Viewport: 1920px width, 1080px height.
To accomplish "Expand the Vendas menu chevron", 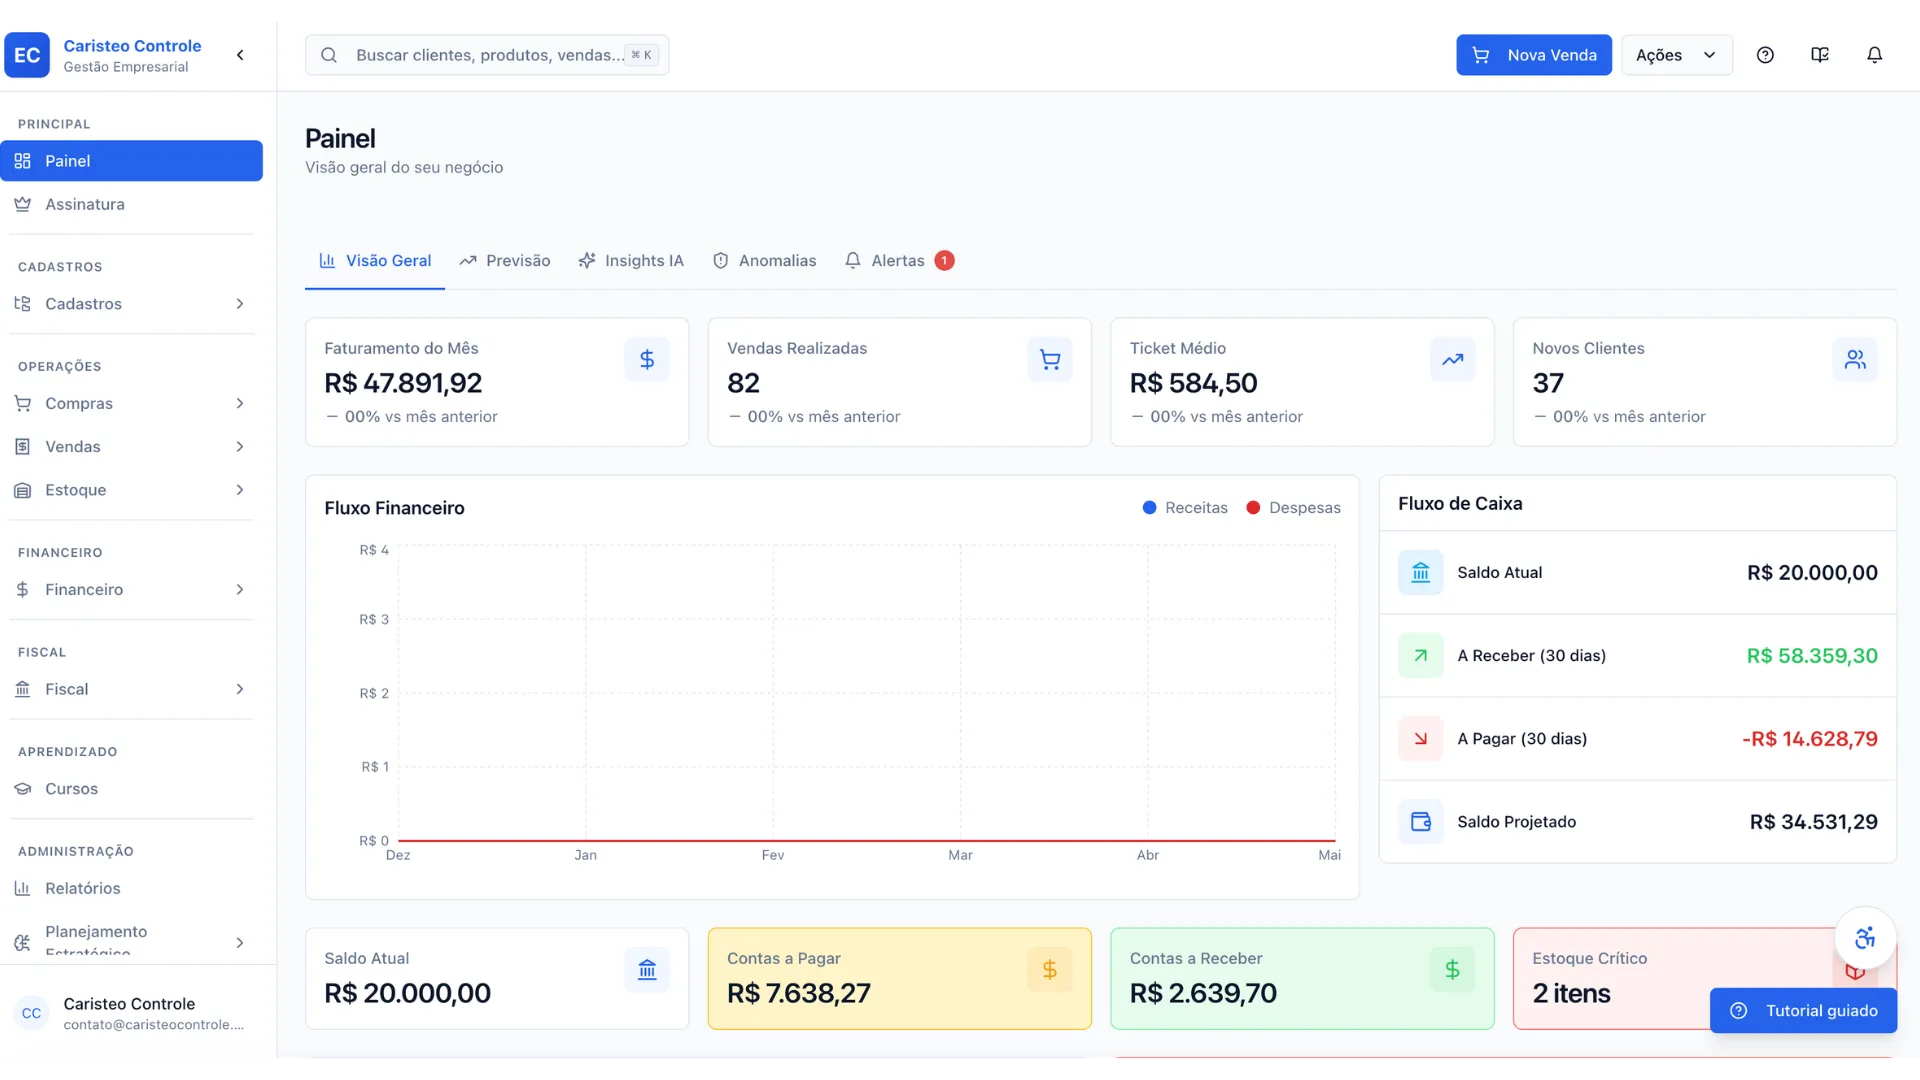I will click(x=240, y=446).
